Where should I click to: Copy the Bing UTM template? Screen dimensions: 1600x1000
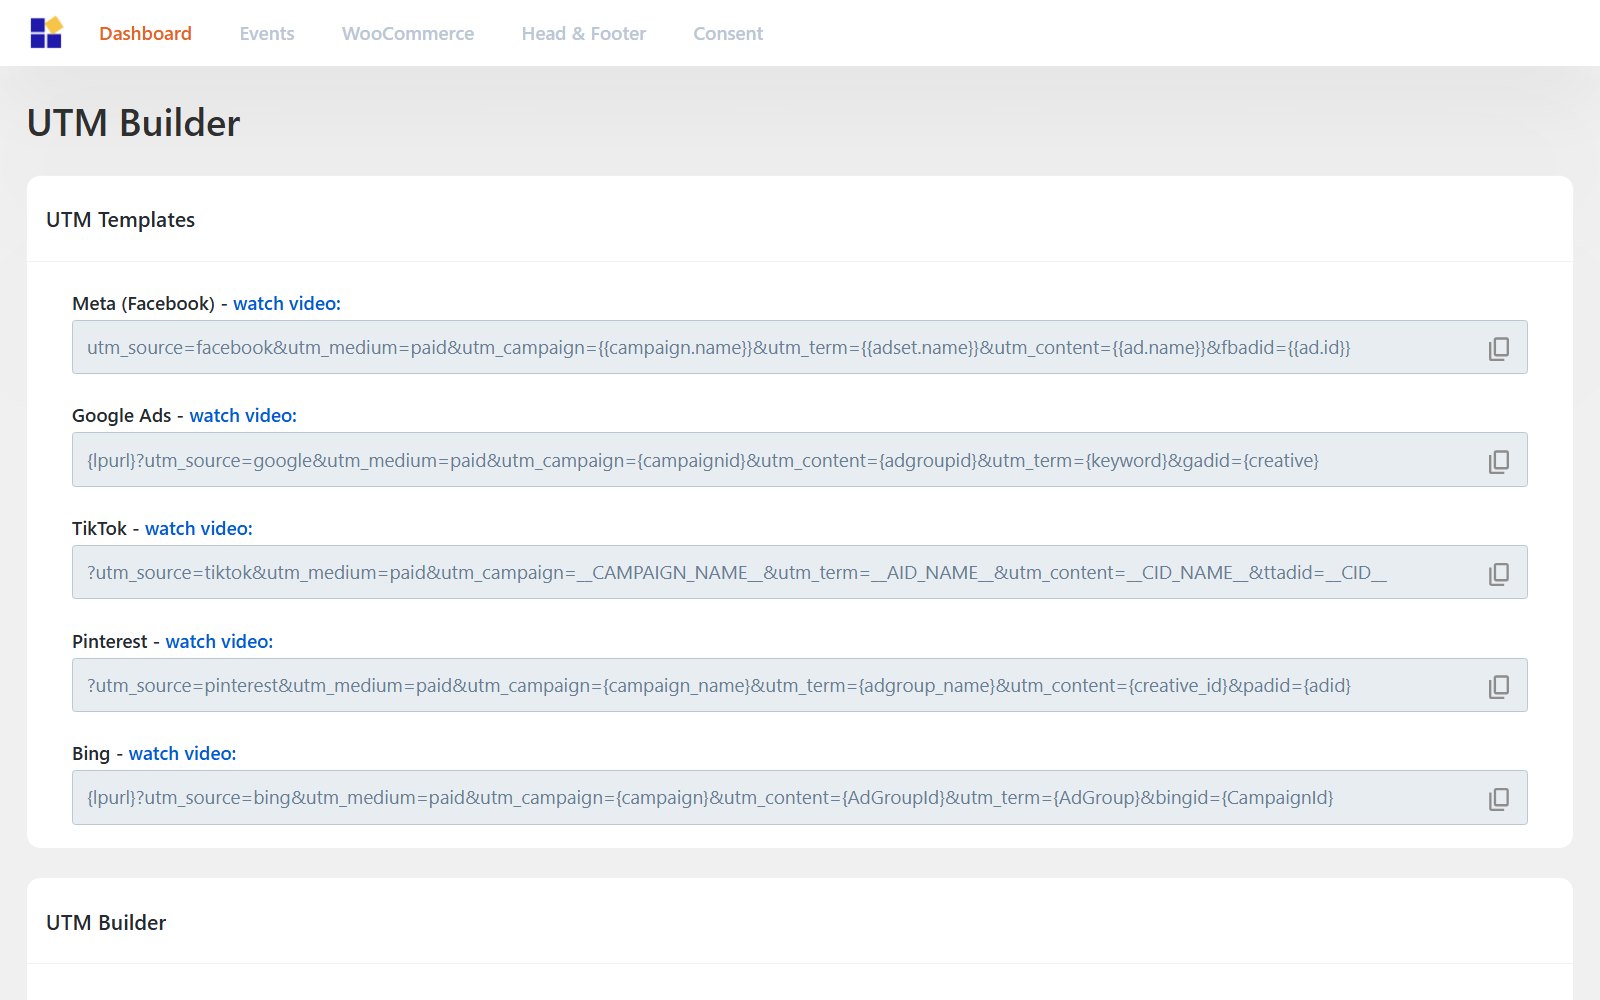[x=1498, y=798]
